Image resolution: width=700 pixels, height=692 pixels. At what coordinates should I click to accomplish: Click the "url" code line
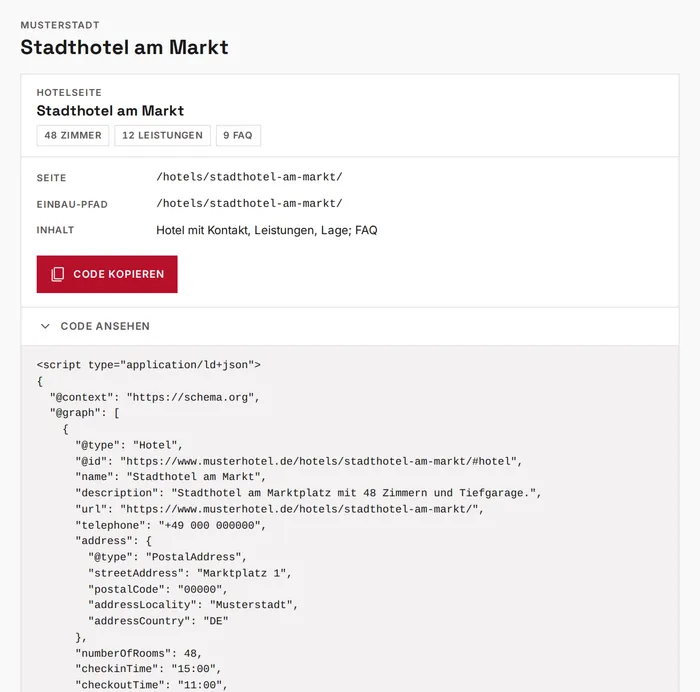279,509
